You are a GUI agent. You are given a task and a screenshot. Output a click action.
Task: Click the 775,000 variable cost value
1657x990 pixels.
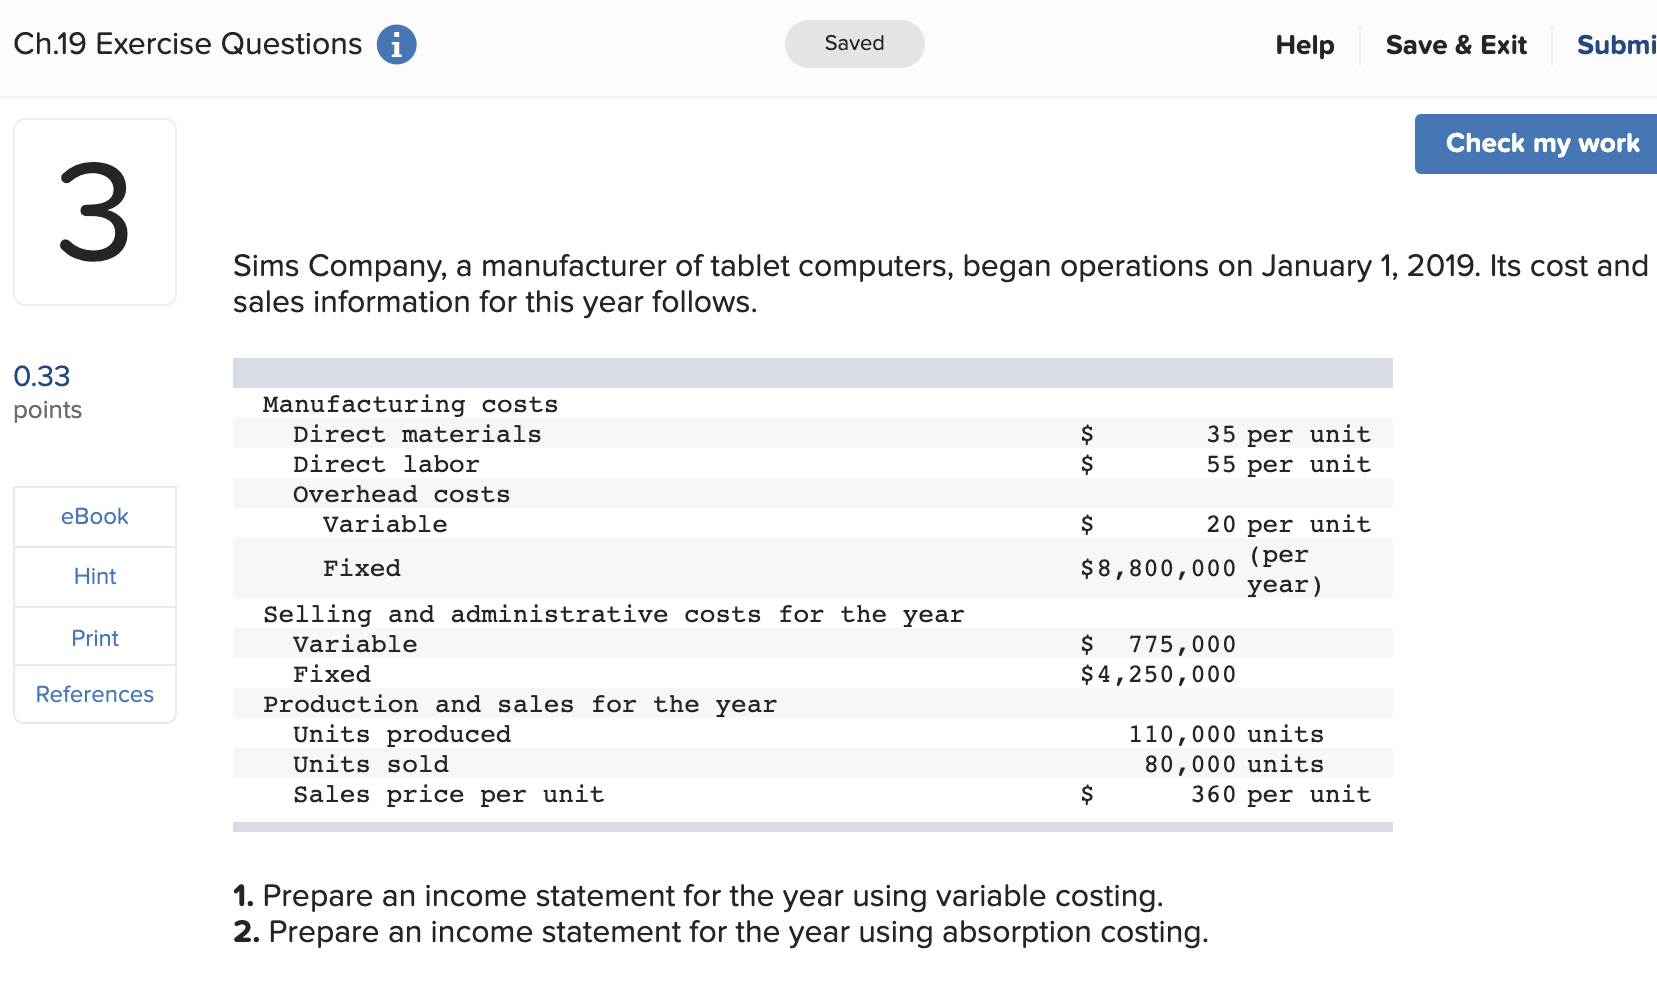pos(1182,644)
